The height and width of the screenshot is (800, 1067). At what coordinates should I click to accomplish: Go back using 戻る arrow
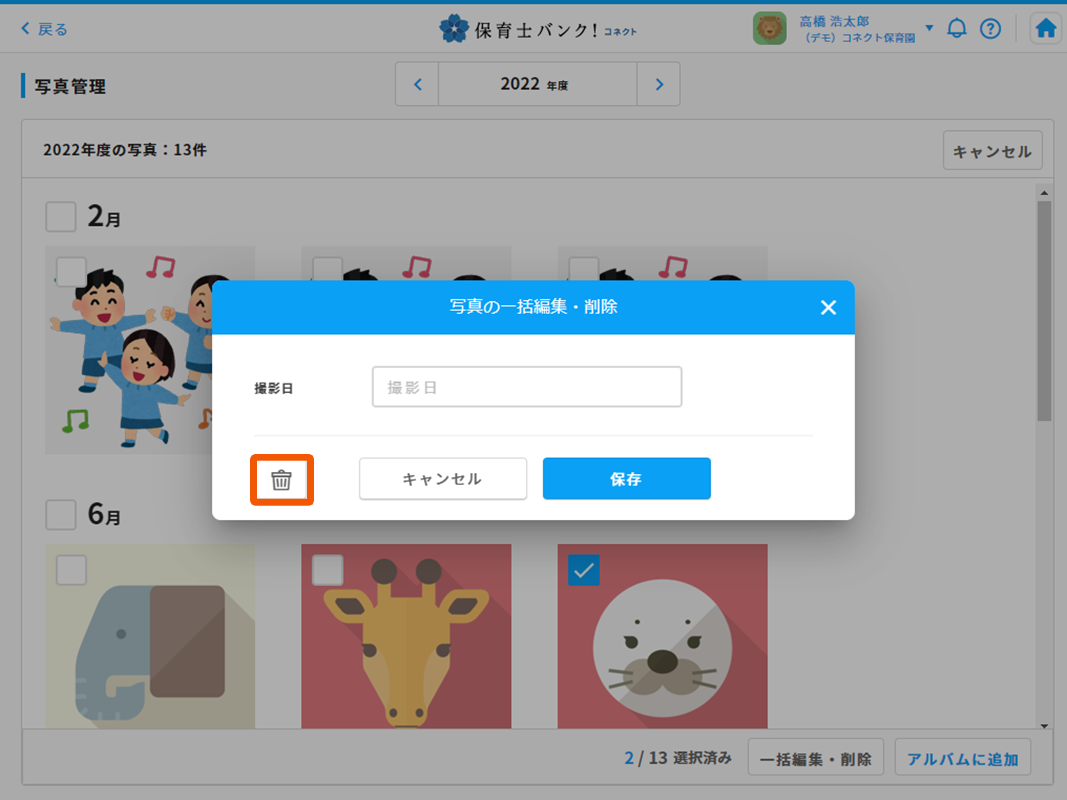(44, 29)
